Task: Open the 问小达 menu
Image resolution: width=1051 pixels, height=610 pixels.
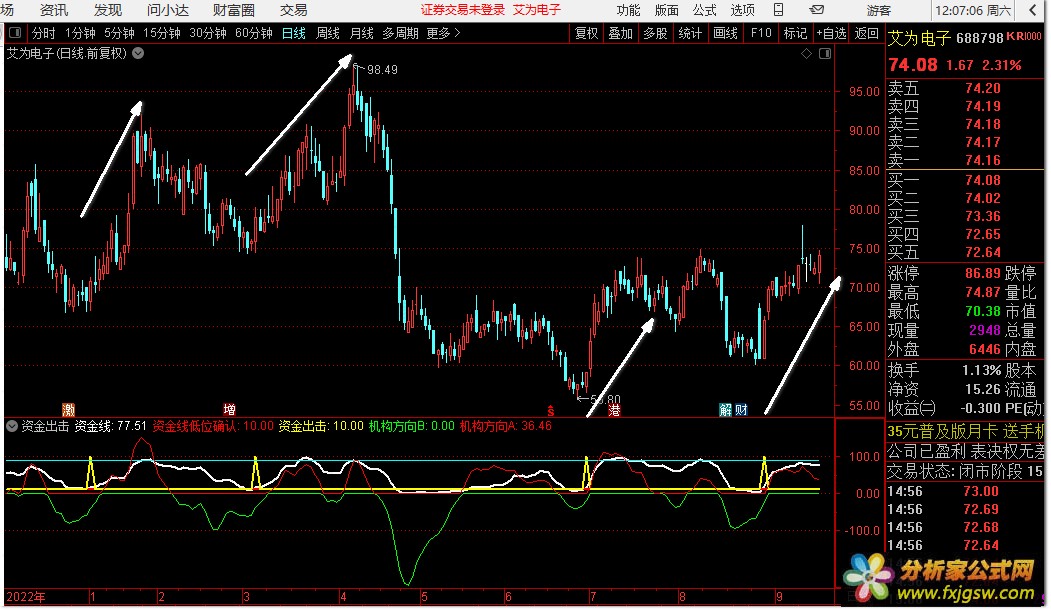Action: (168, 10)
